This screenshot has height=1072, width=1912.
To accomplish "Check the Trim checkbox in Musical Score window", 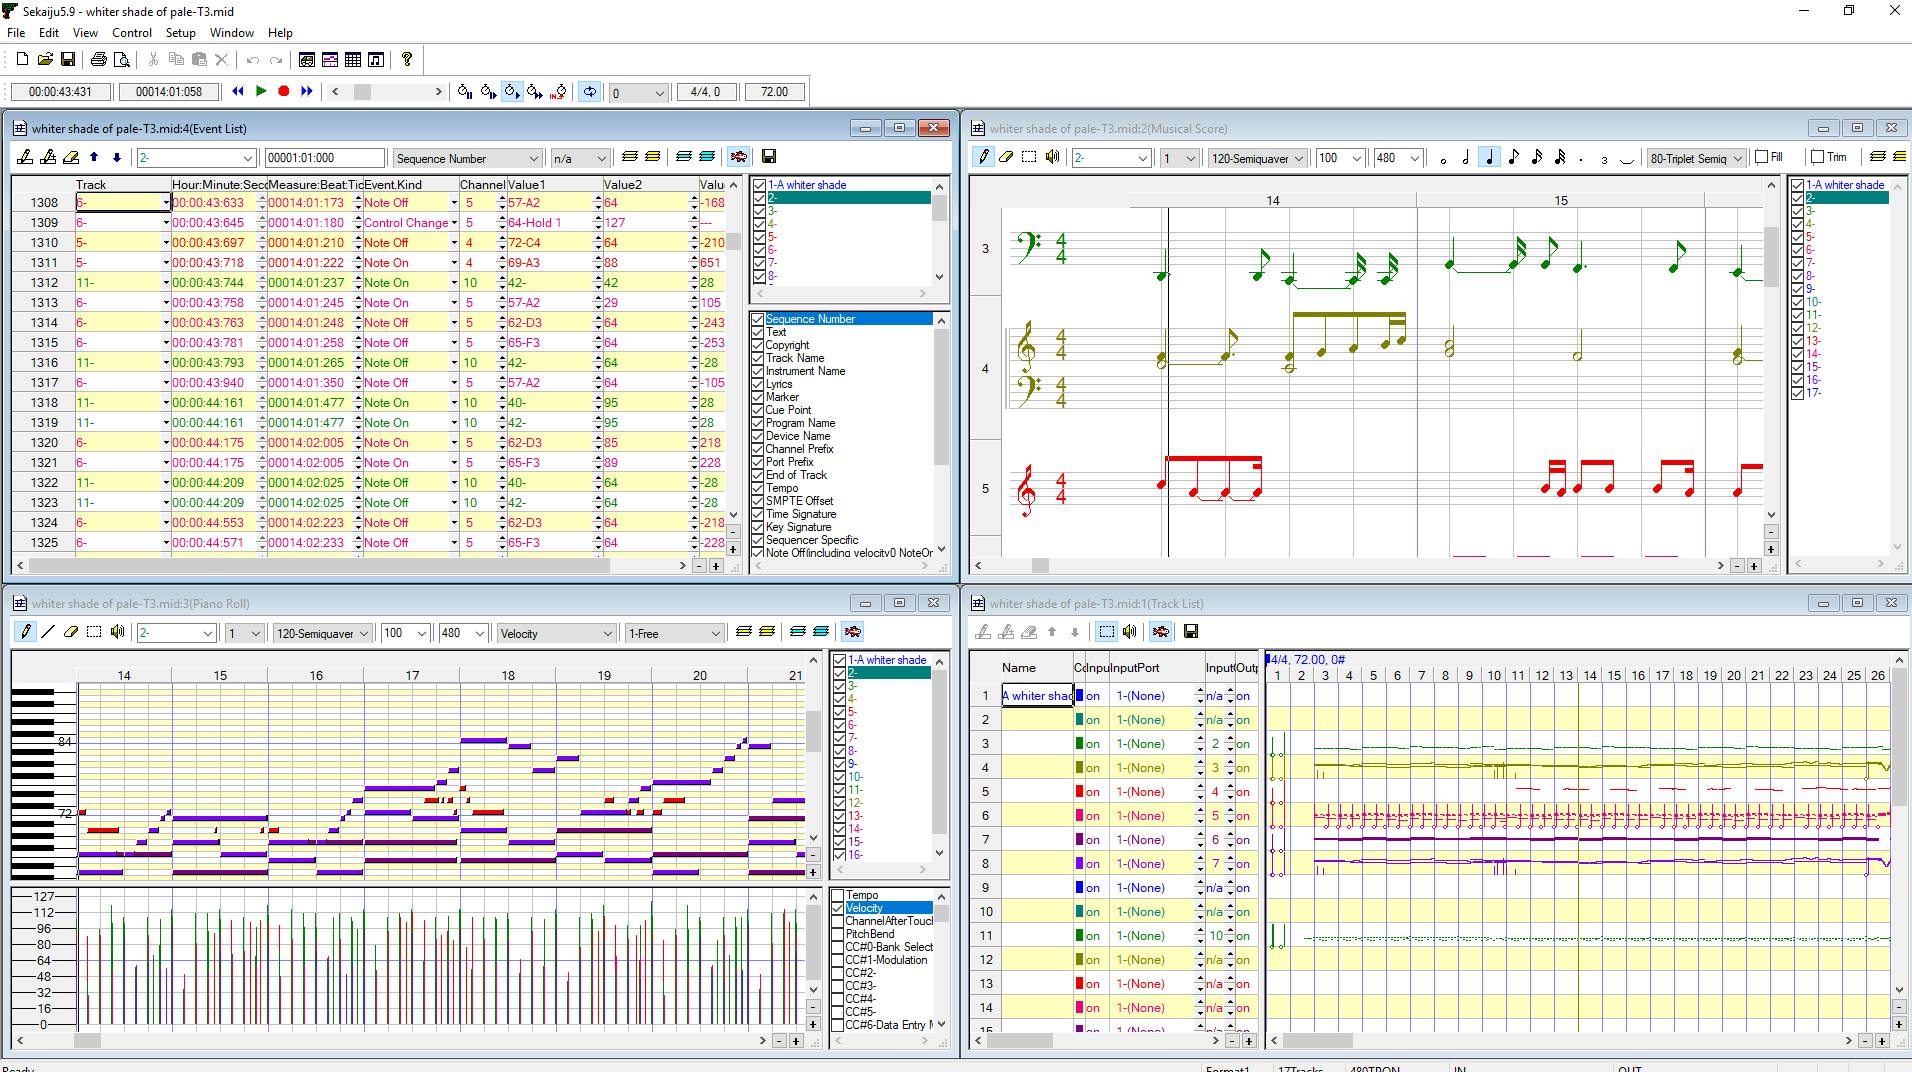I will click(1815, 157).
